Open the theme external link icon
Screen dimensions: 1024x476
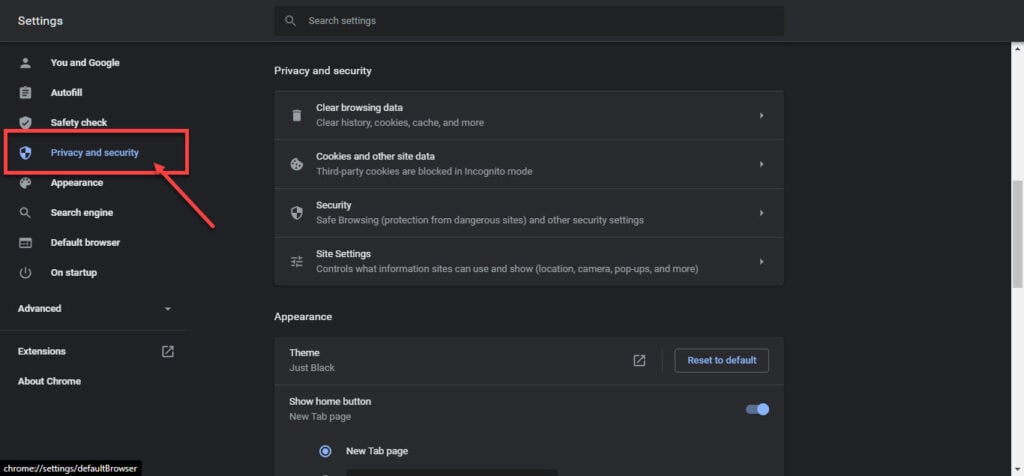(x=639, y=360)
